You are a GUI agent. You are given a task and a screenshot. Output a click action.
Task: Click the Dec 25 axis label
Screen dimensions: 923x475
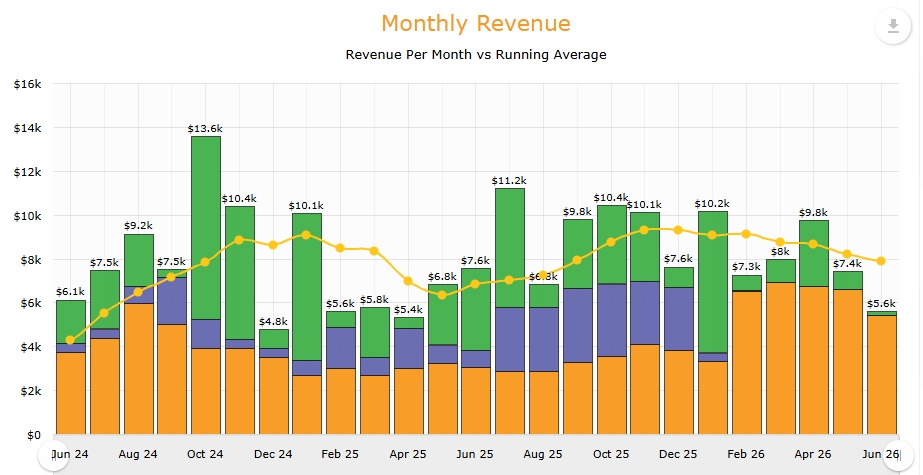pos(678,454)
